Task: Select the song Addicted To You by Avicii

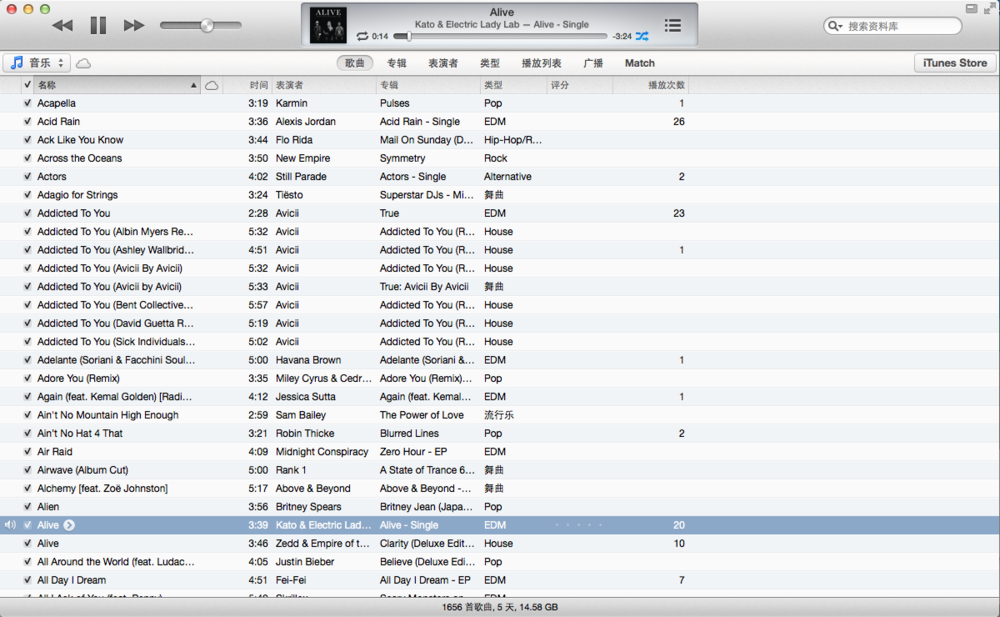Action: point(73,213)
